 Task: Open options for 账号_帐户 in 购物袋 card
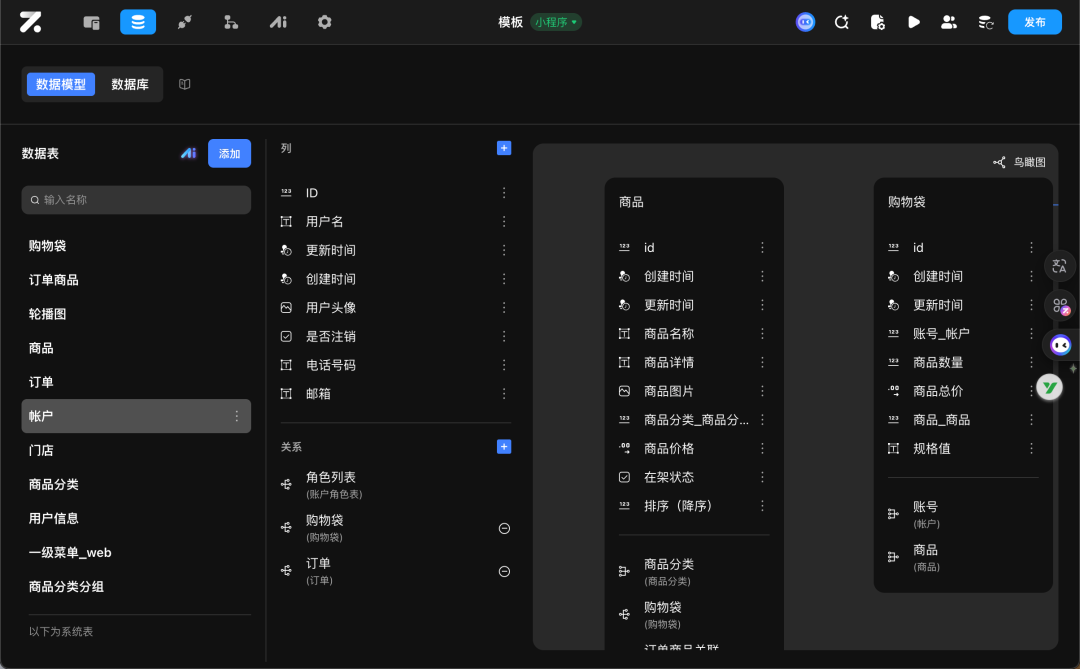pyautogui.click(x=1031, y=333)
